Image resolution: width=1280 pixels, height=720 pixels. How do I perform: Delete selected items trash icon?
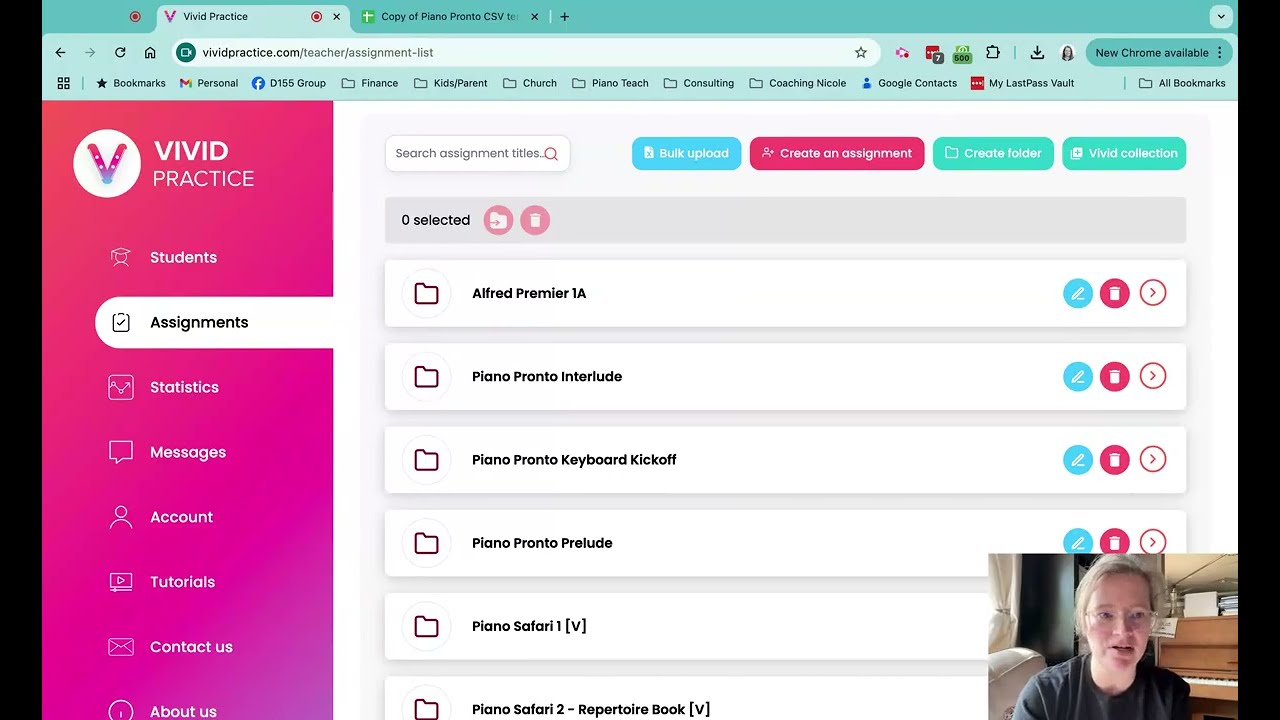[535, 220]
